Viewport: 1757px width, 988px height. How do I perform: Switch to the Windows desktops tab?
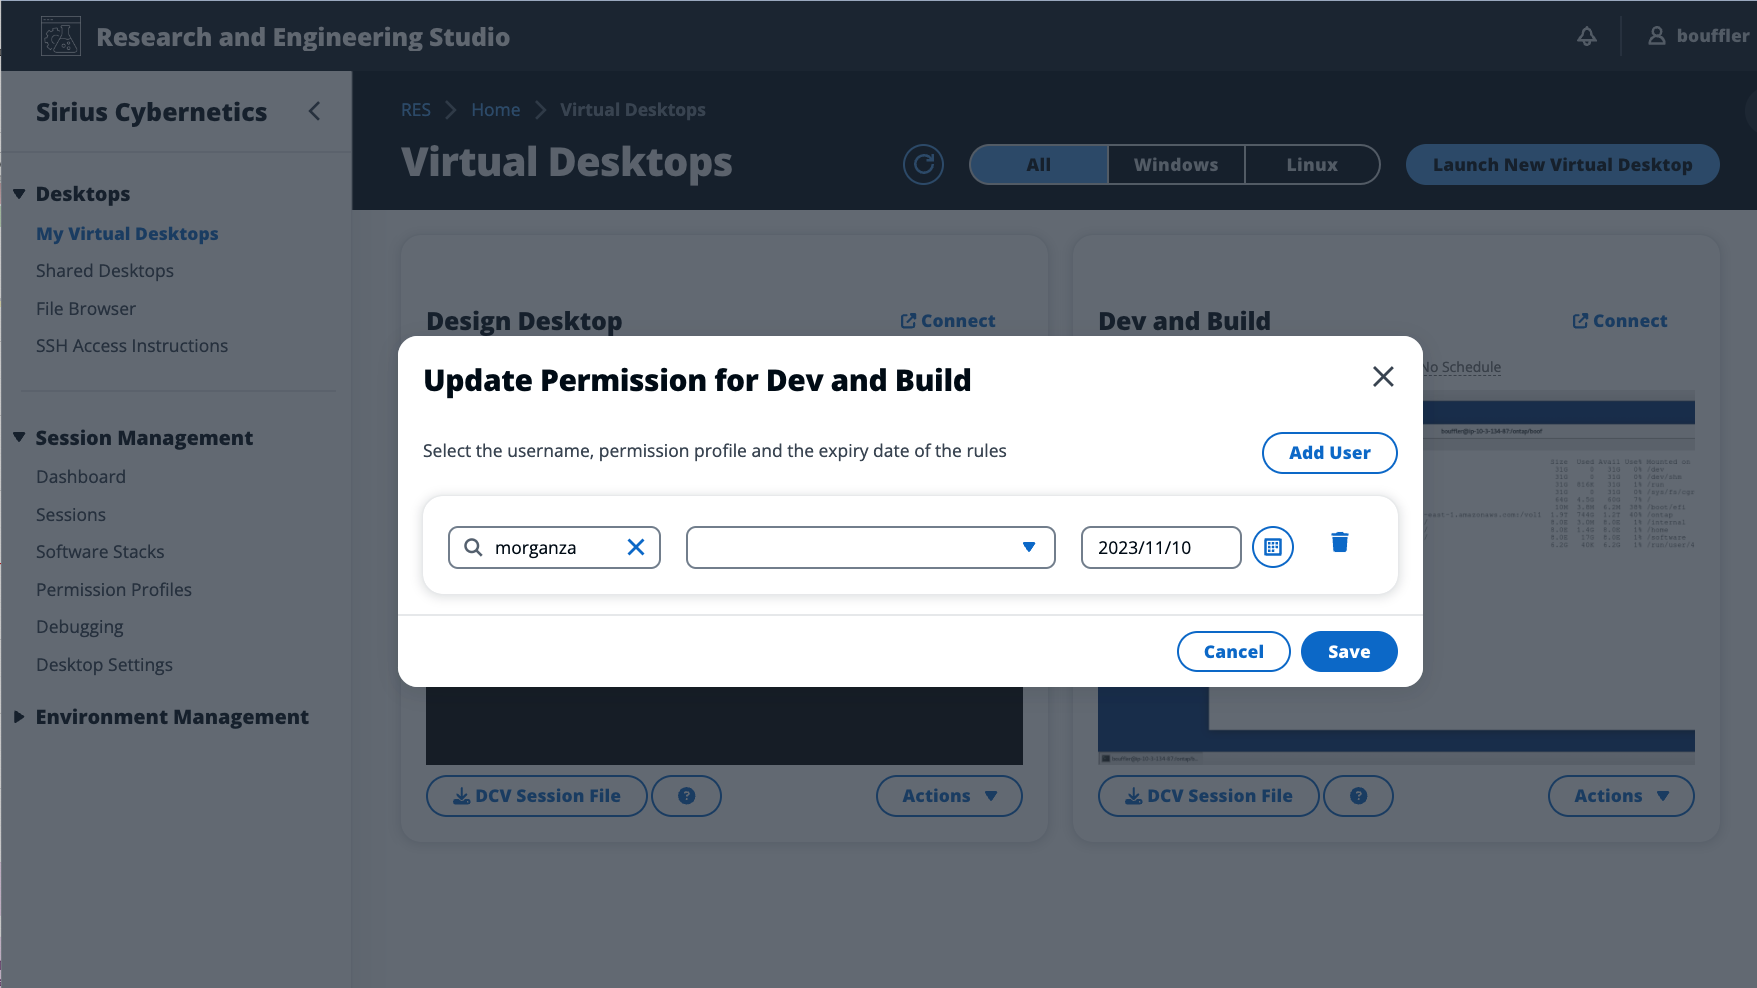pos(1175,164)
